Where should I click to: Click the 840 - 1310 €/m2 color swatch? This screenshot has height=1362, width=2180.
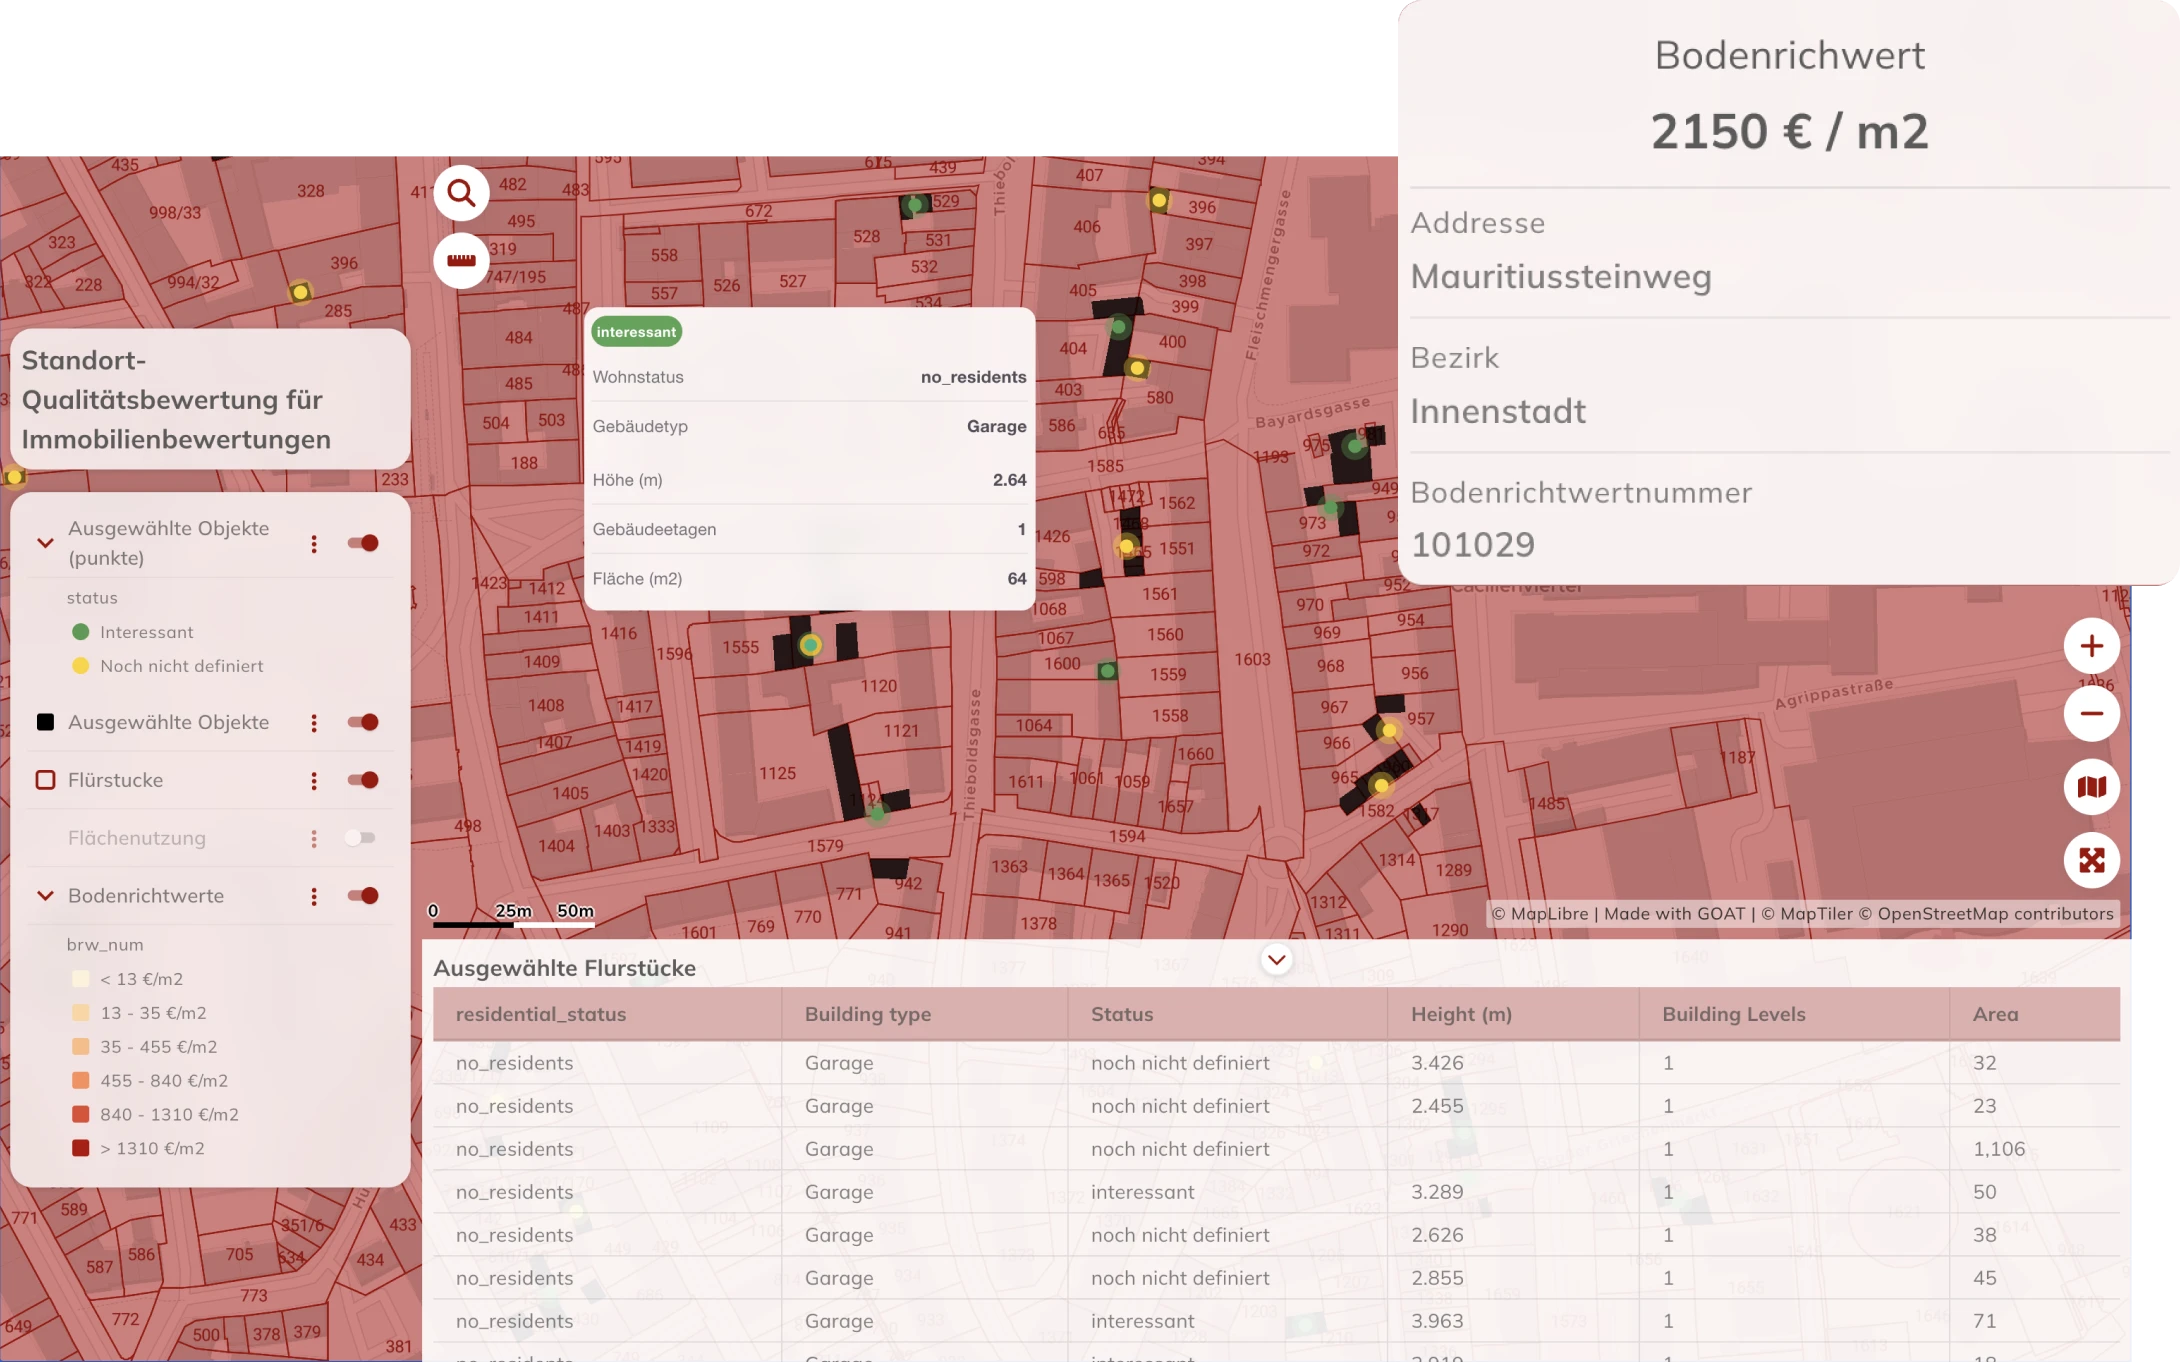(x=81, y=1114)
